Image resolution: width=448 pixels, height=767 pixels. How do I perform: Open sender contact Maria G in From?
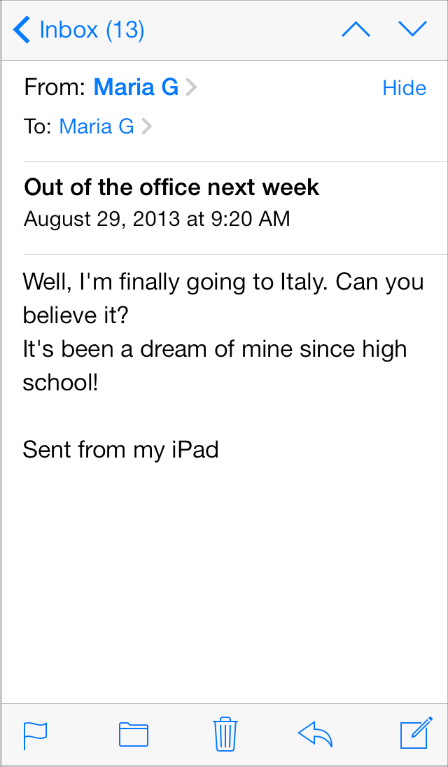point(135,88)
